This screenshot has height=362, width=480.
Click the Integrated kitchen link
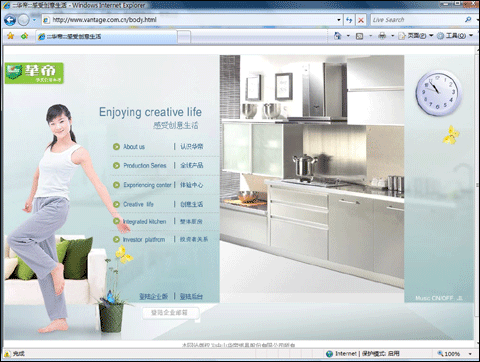tap(144, 221)
